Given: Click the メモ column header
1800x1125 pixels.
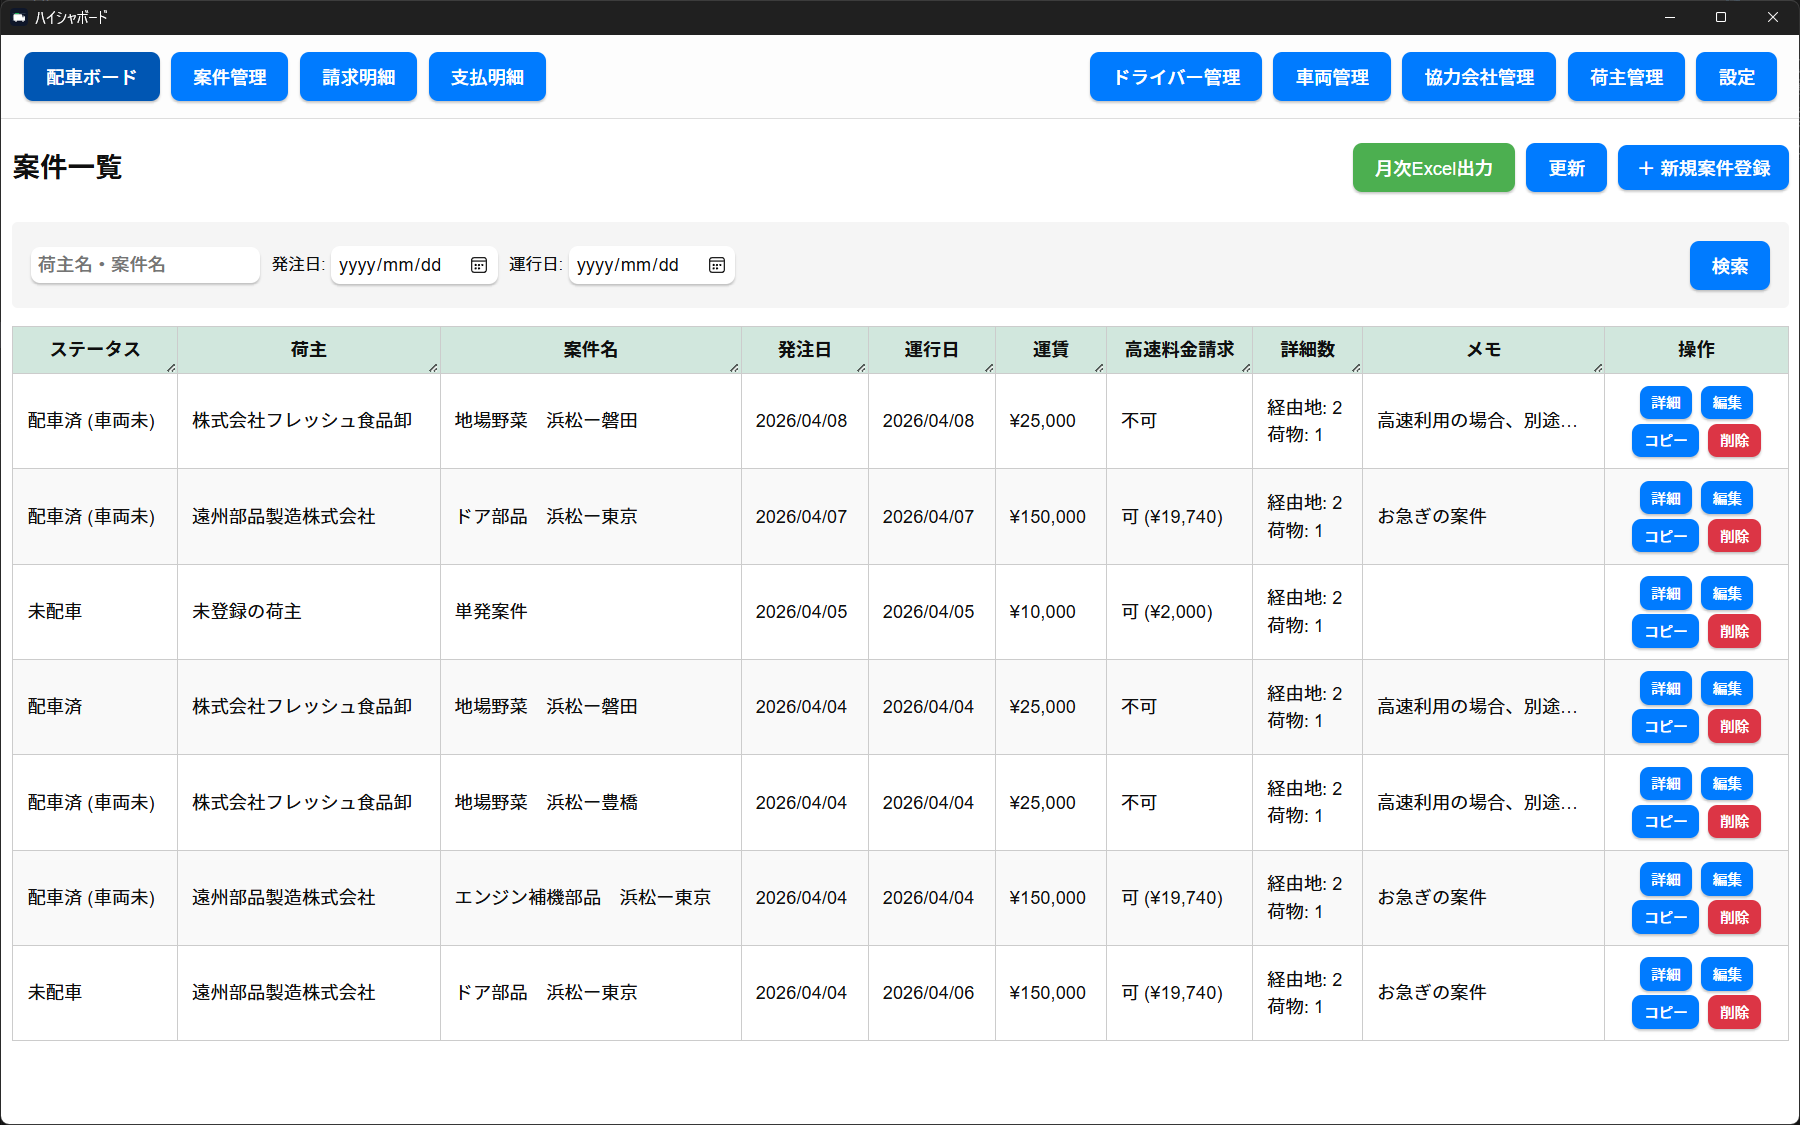Looking at the screenshot, I should (1484, 350).
